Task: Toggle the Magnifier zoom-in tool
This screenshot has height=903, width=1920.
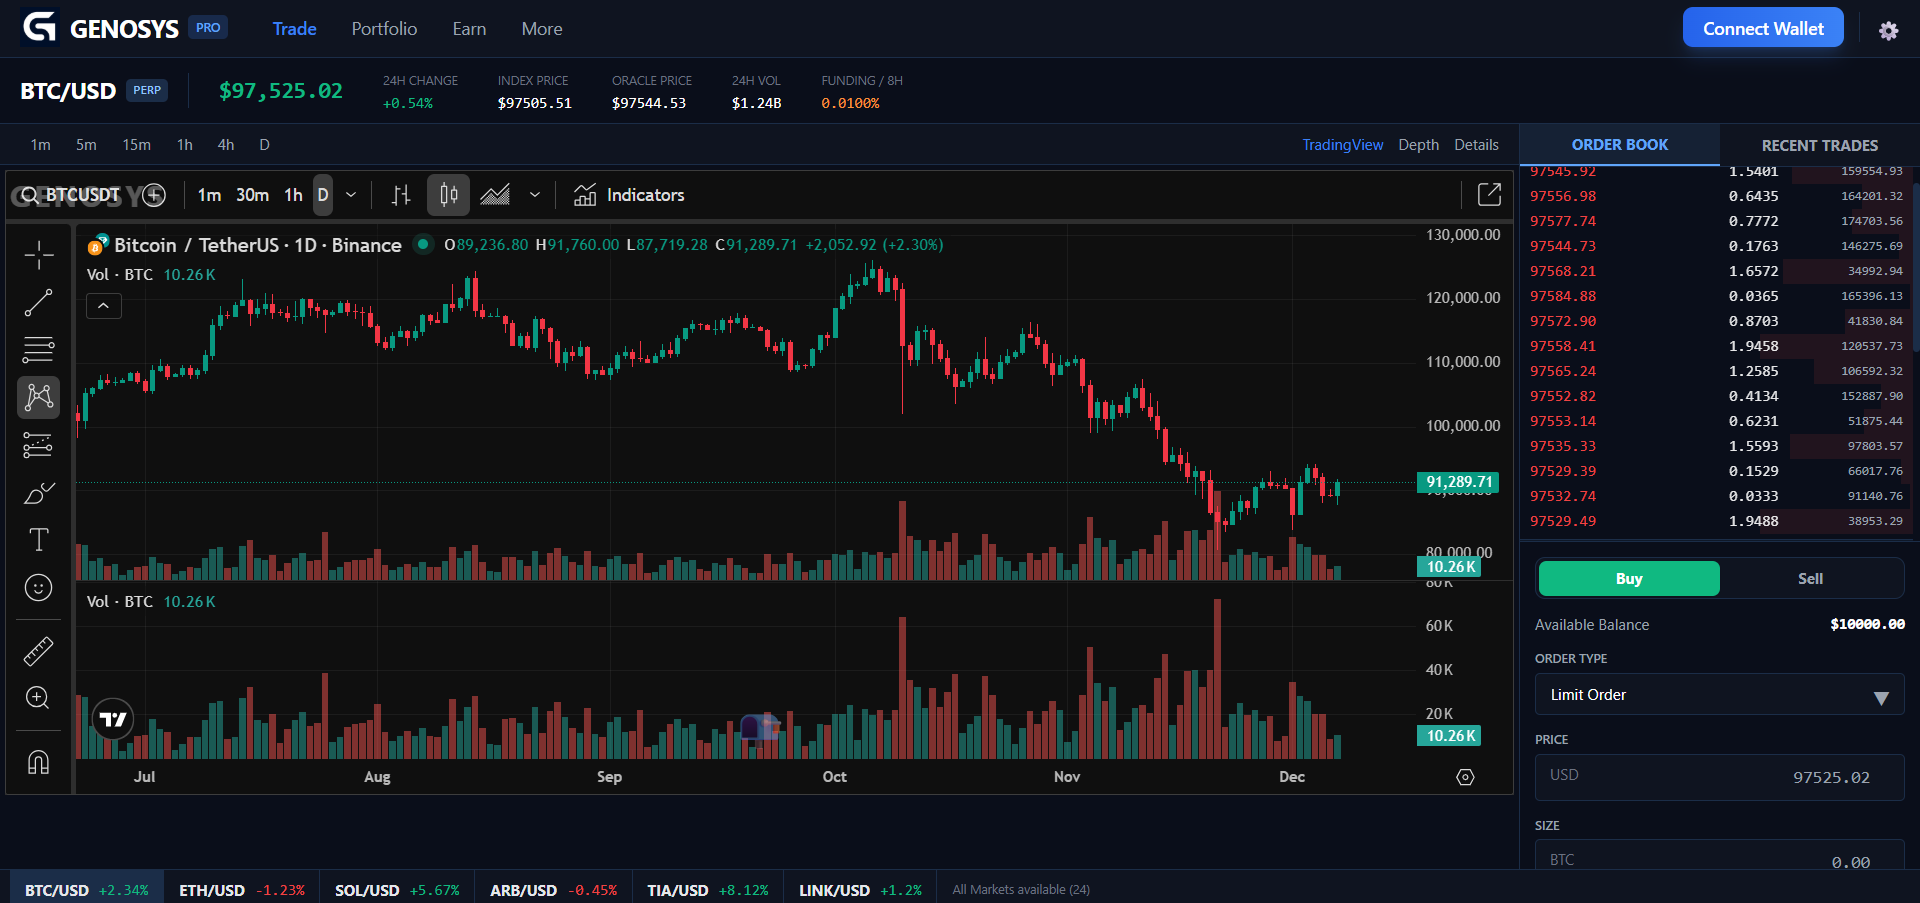Action: (x=38, y=697)
